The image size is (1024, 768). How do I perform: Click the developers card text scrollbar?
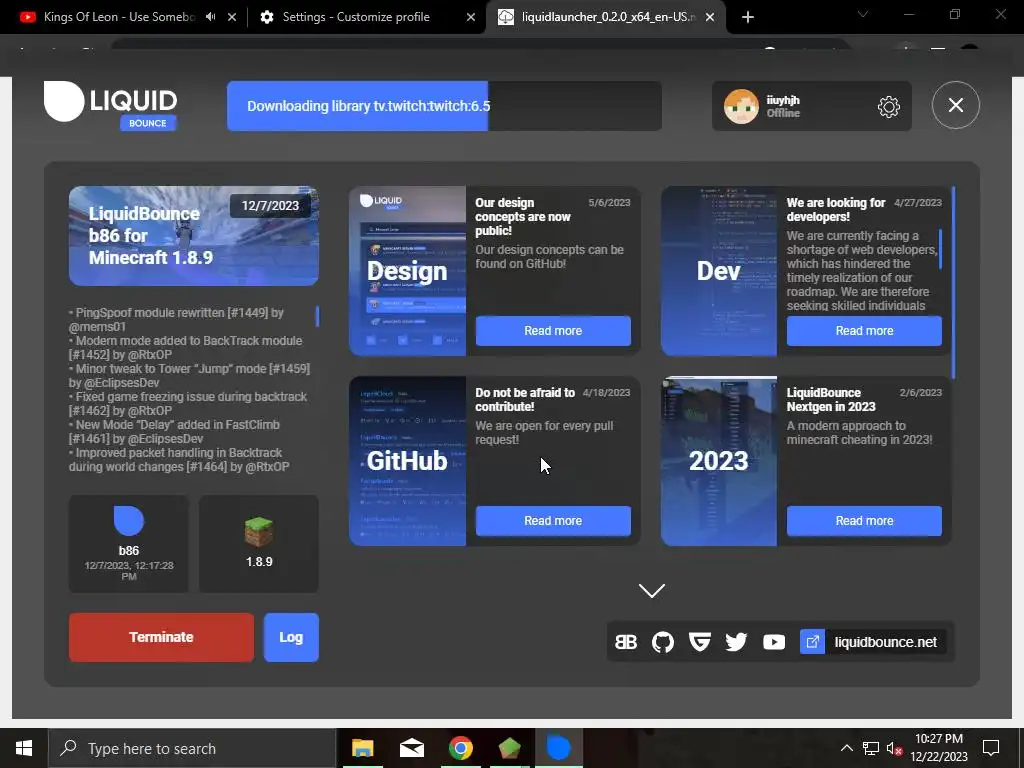(940, 249)
